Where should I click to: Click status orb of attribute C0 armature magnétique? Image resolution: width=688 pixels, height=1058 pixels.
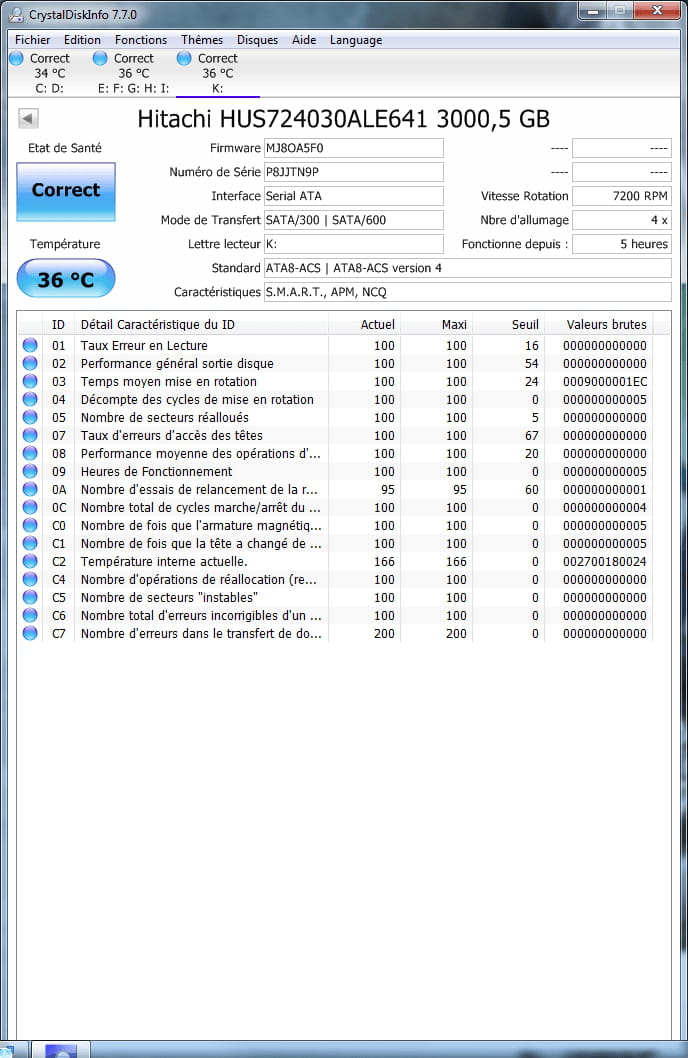pyautogui.click(x=30, y=525)
